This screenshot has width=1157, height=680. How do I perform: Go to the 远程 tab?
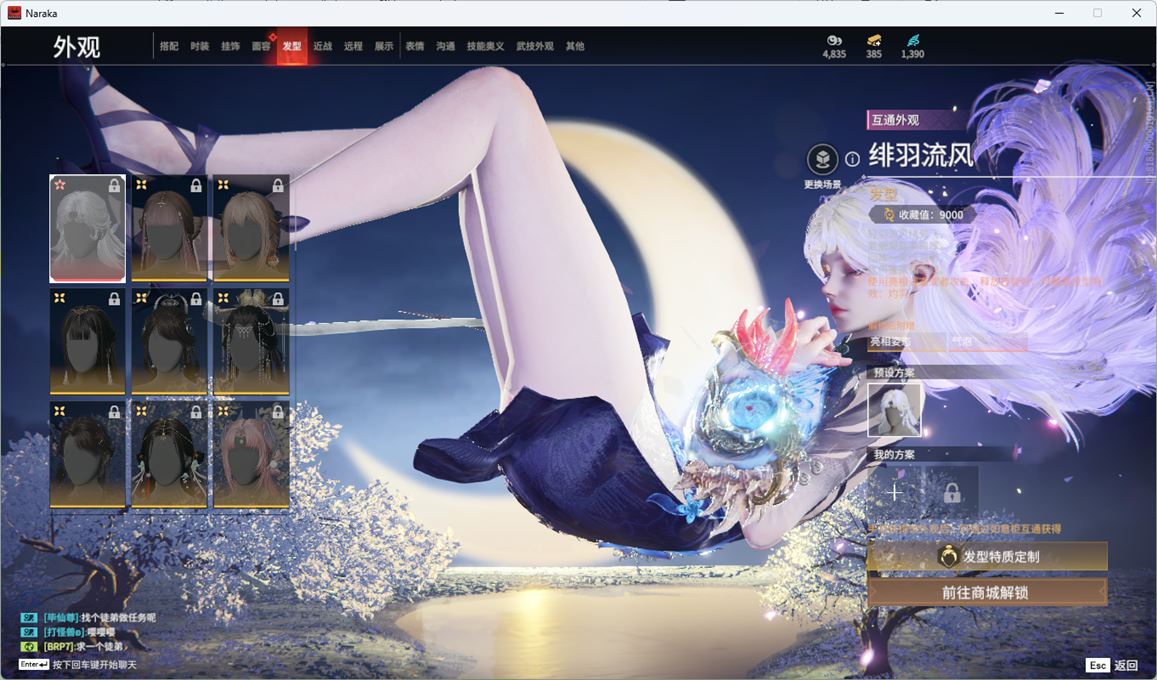tap(353, 46)
